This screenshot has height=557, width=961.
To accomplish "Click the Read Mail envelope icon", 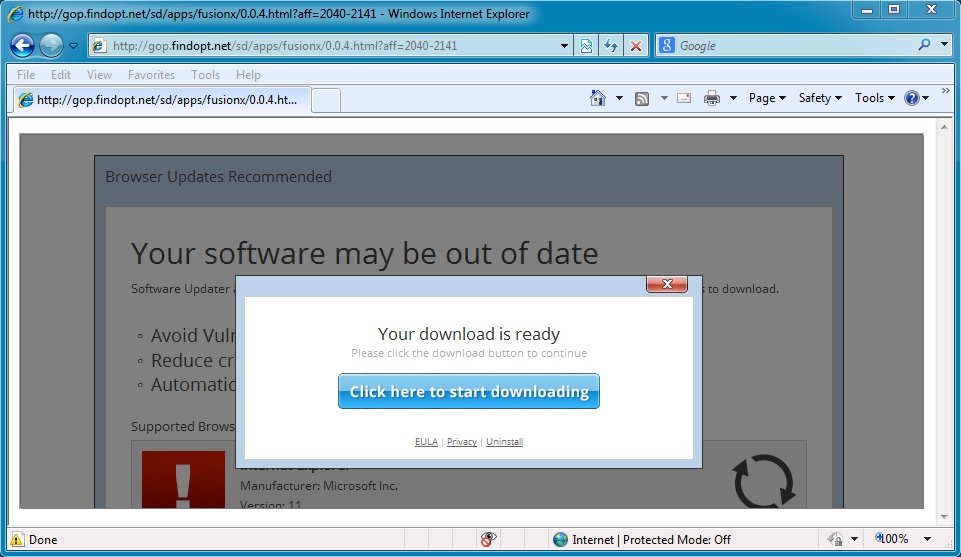I will click(x=684, y=98).
